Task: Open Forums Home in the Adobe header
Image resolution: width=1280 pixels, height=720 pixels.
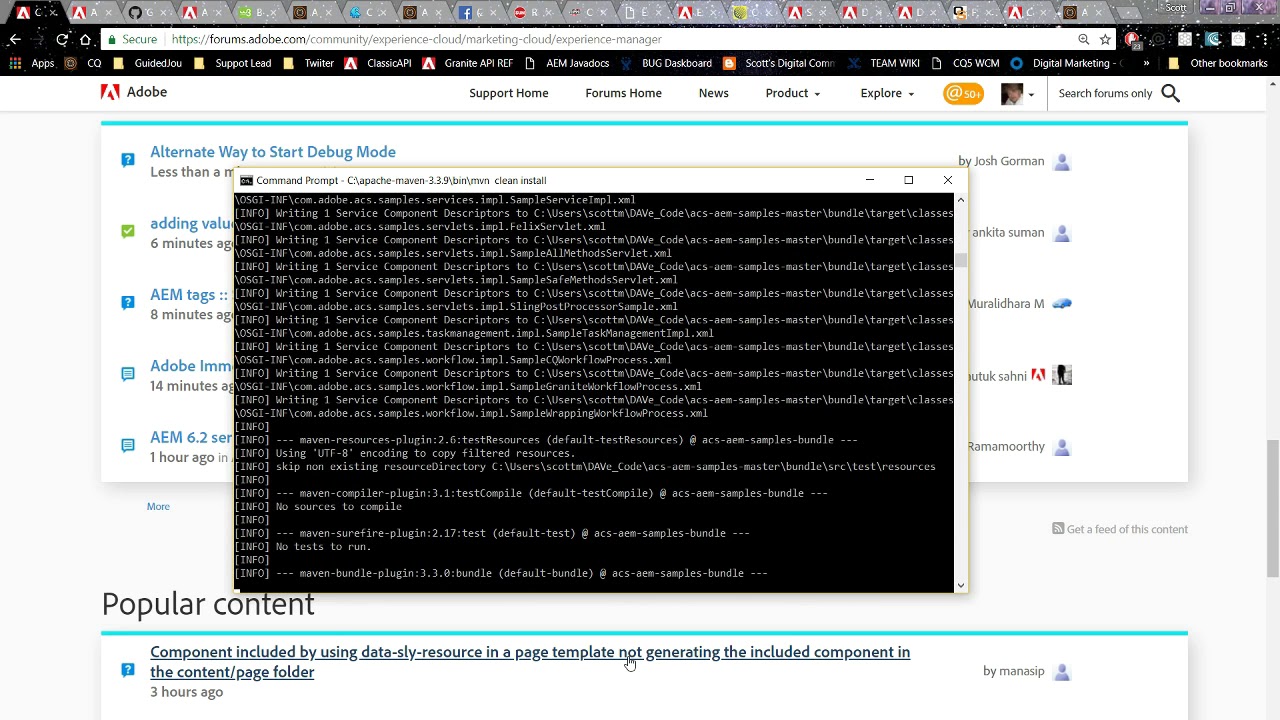Action: click(623, 93)
